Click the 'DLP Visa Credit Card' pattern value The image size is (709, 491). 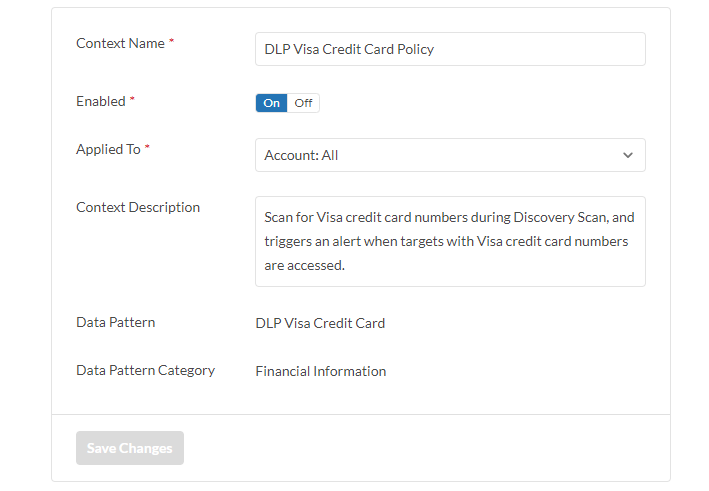pos(320,323)
